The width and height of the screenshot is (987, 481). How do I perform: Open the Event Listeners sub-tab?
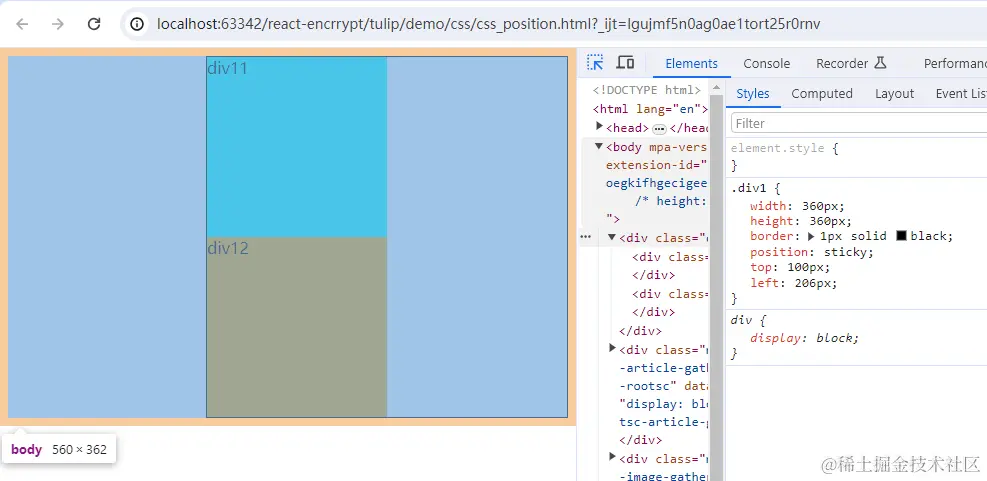(961, 94)
